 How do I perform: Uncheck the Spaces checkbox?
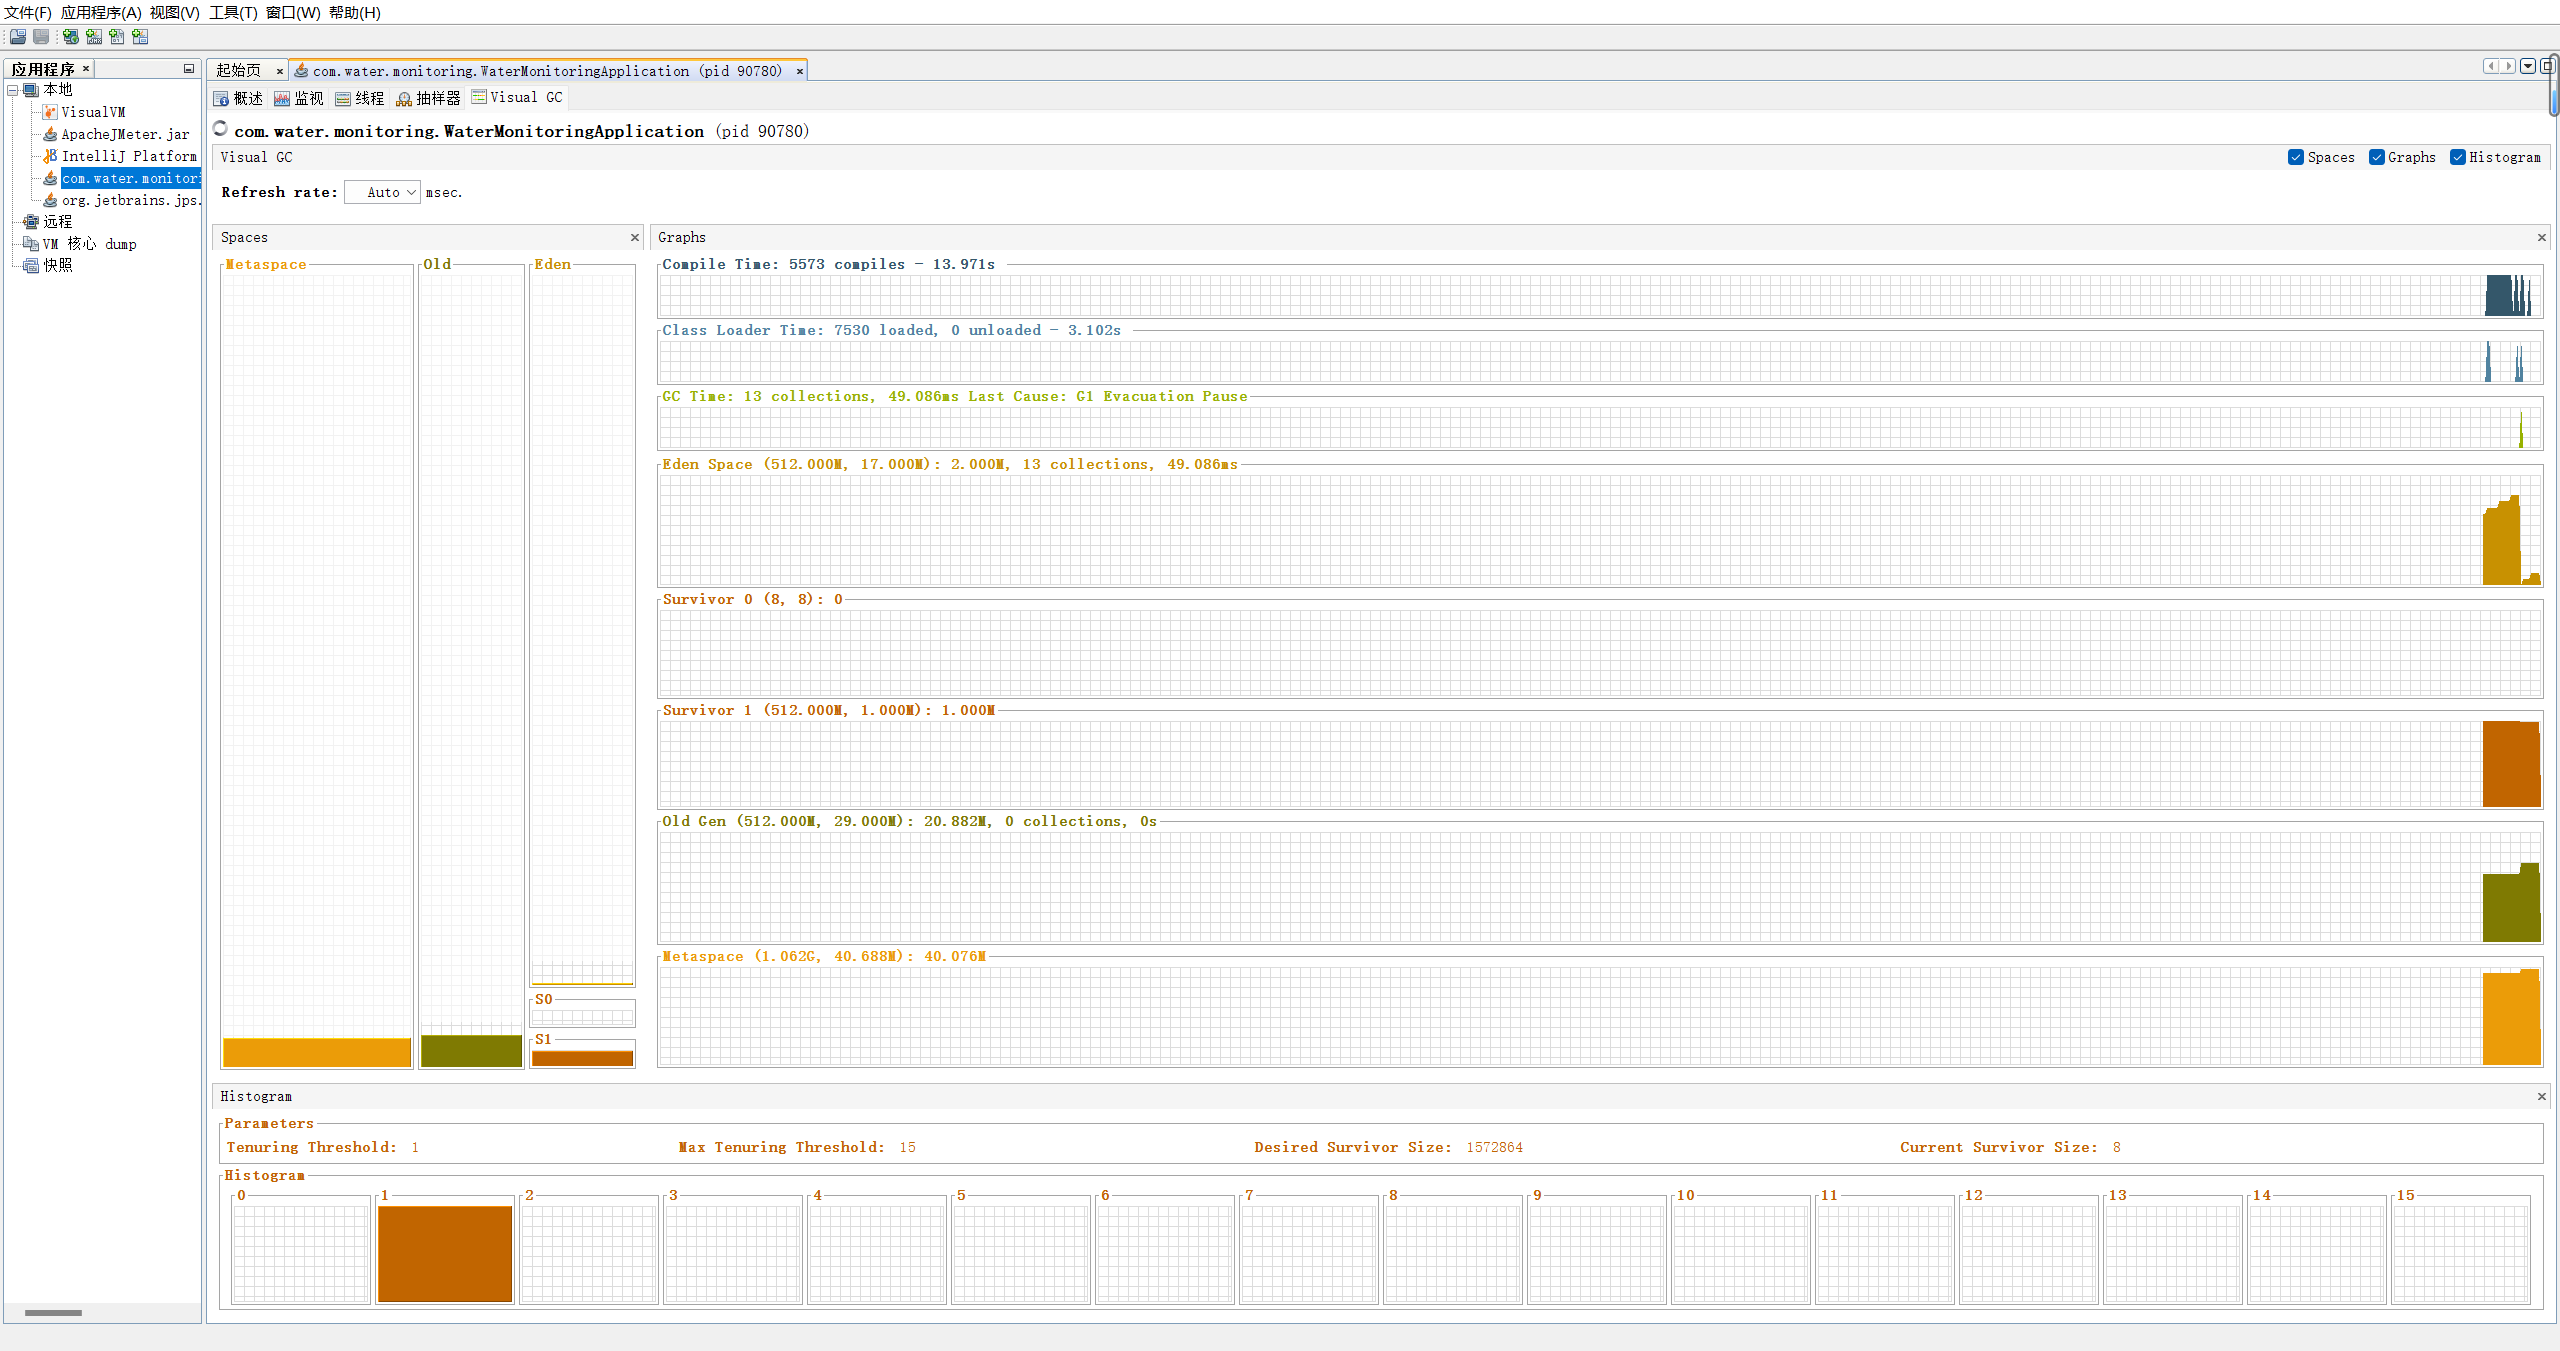pyautogui.click(x=2295, y=157)
